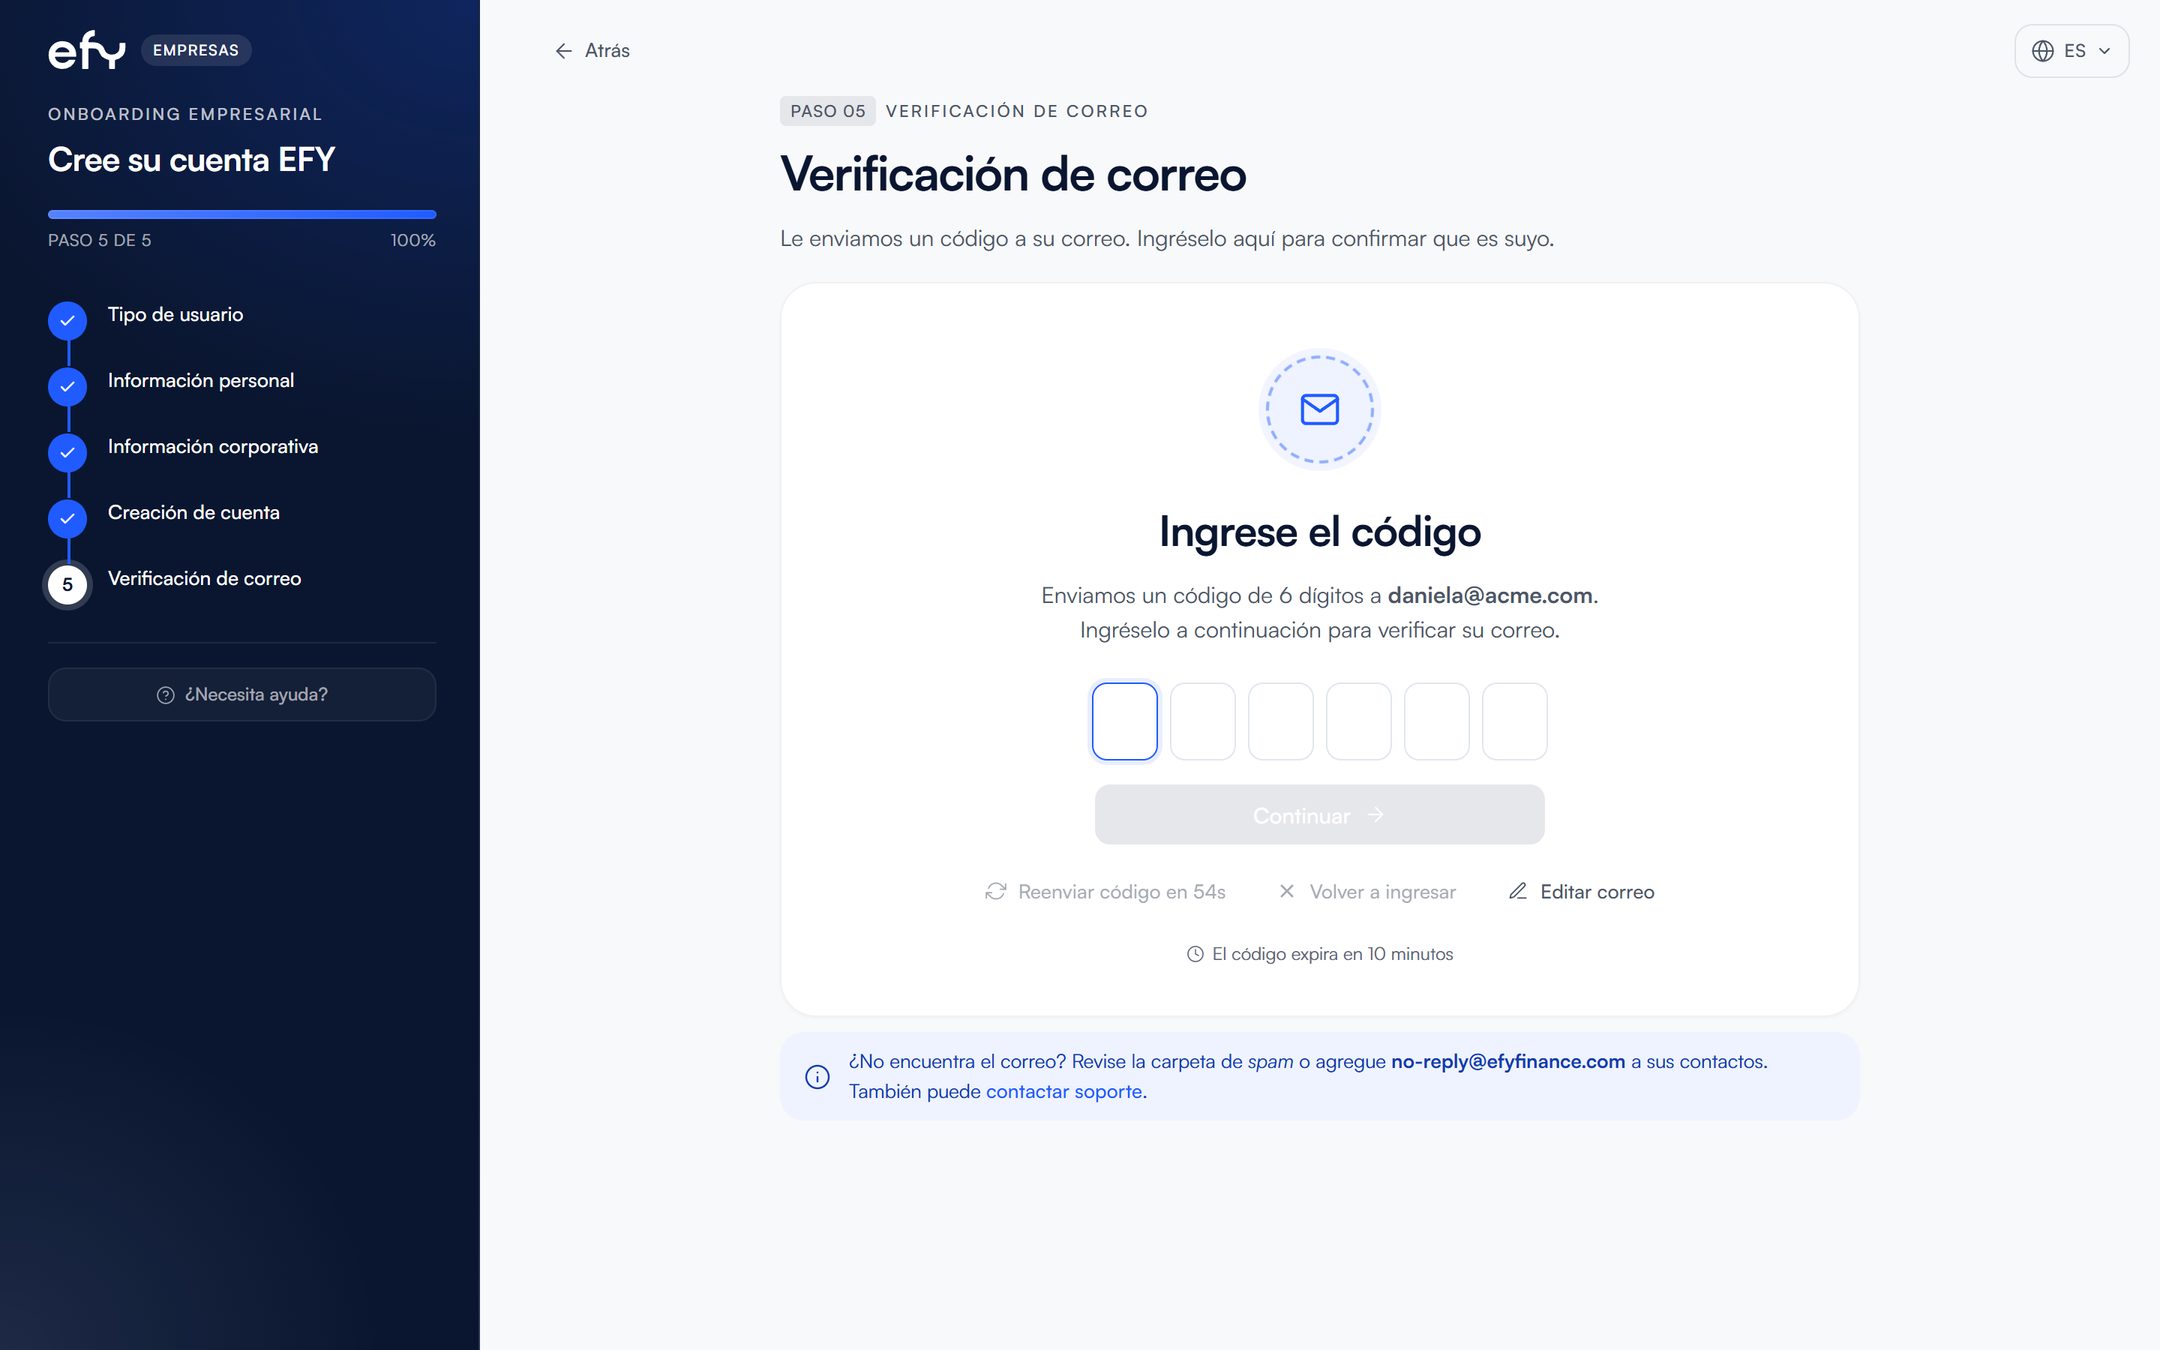Click the clock icon by expiration notice
This screenshot has height=1350, width=2160.
point(1195,954)
